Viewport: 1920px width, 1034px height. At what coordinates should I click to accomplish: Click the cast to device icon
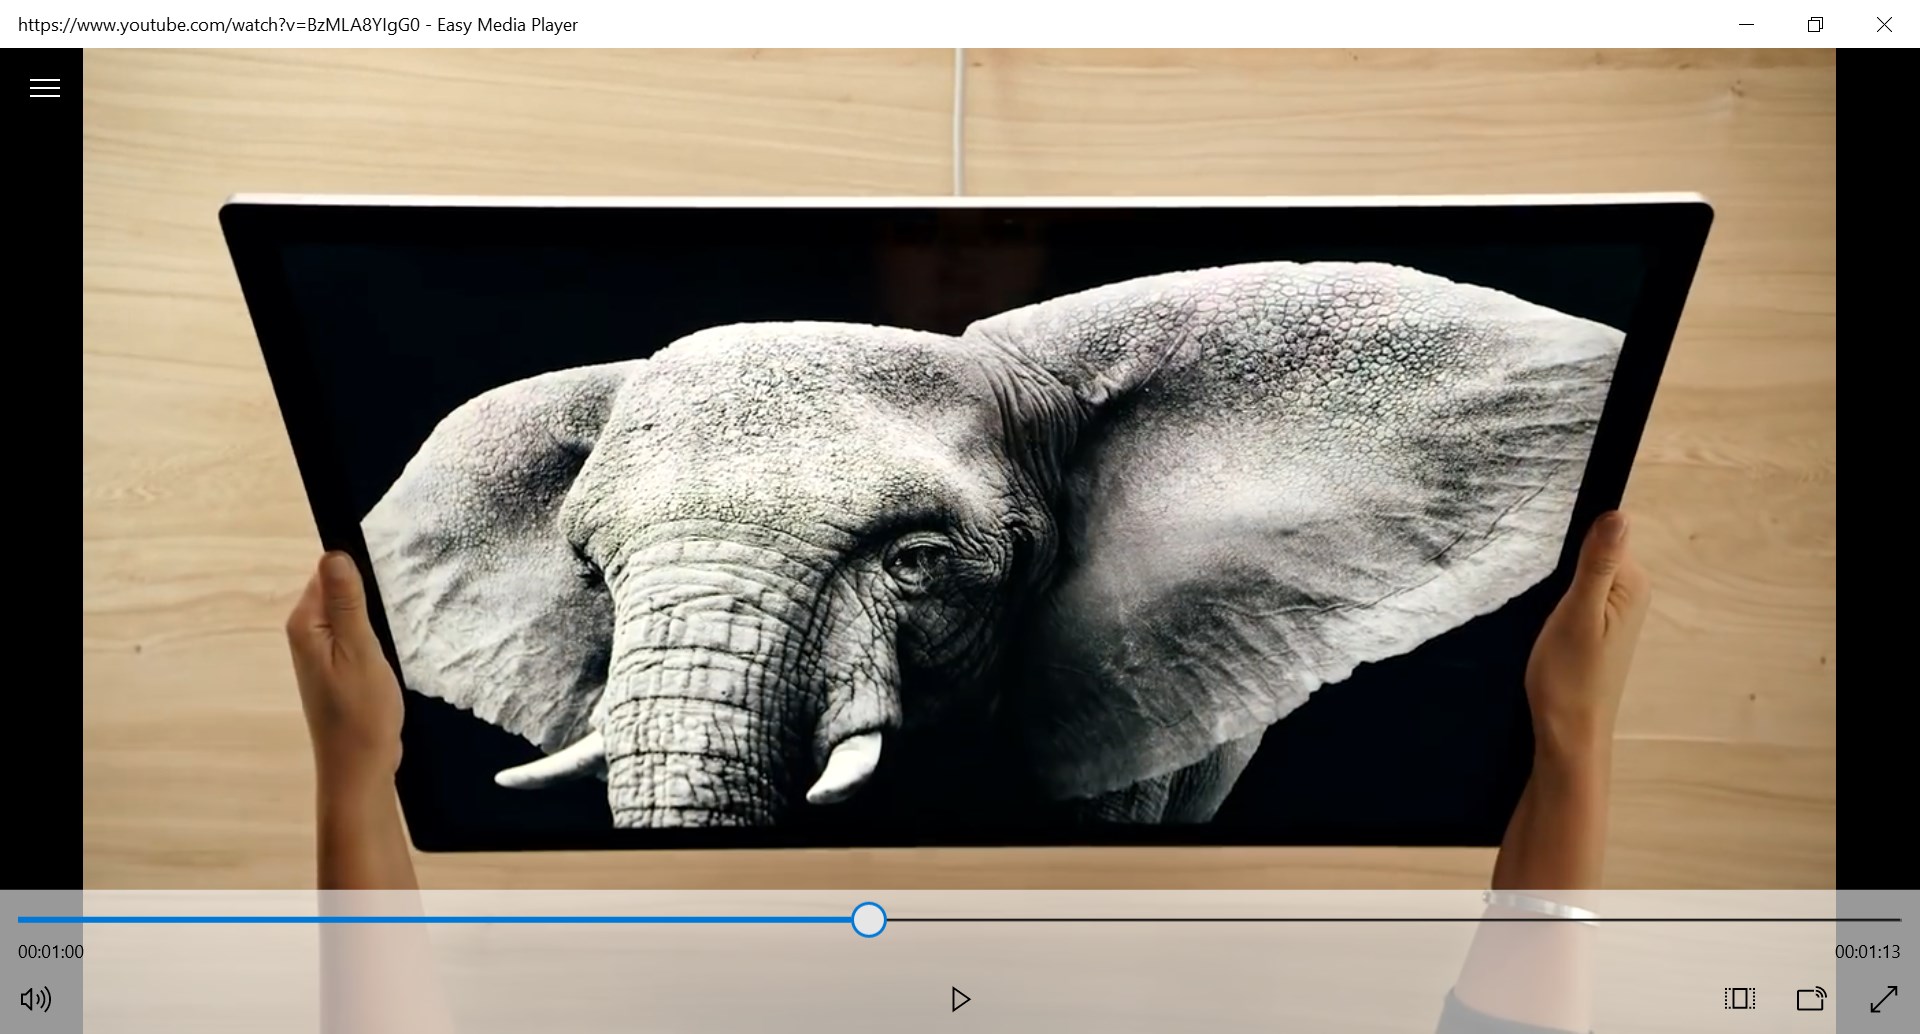(1812, 998)
